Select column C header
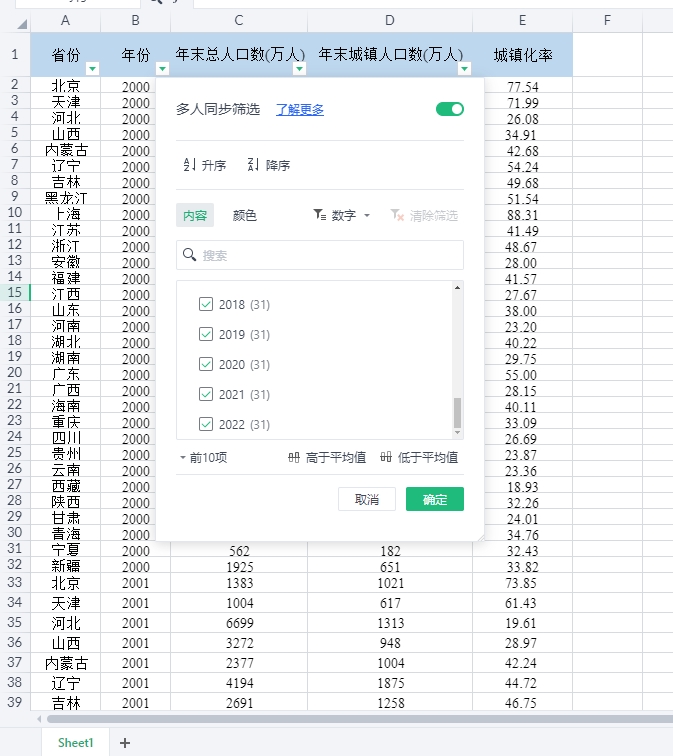673x756 pixels. 239,20
